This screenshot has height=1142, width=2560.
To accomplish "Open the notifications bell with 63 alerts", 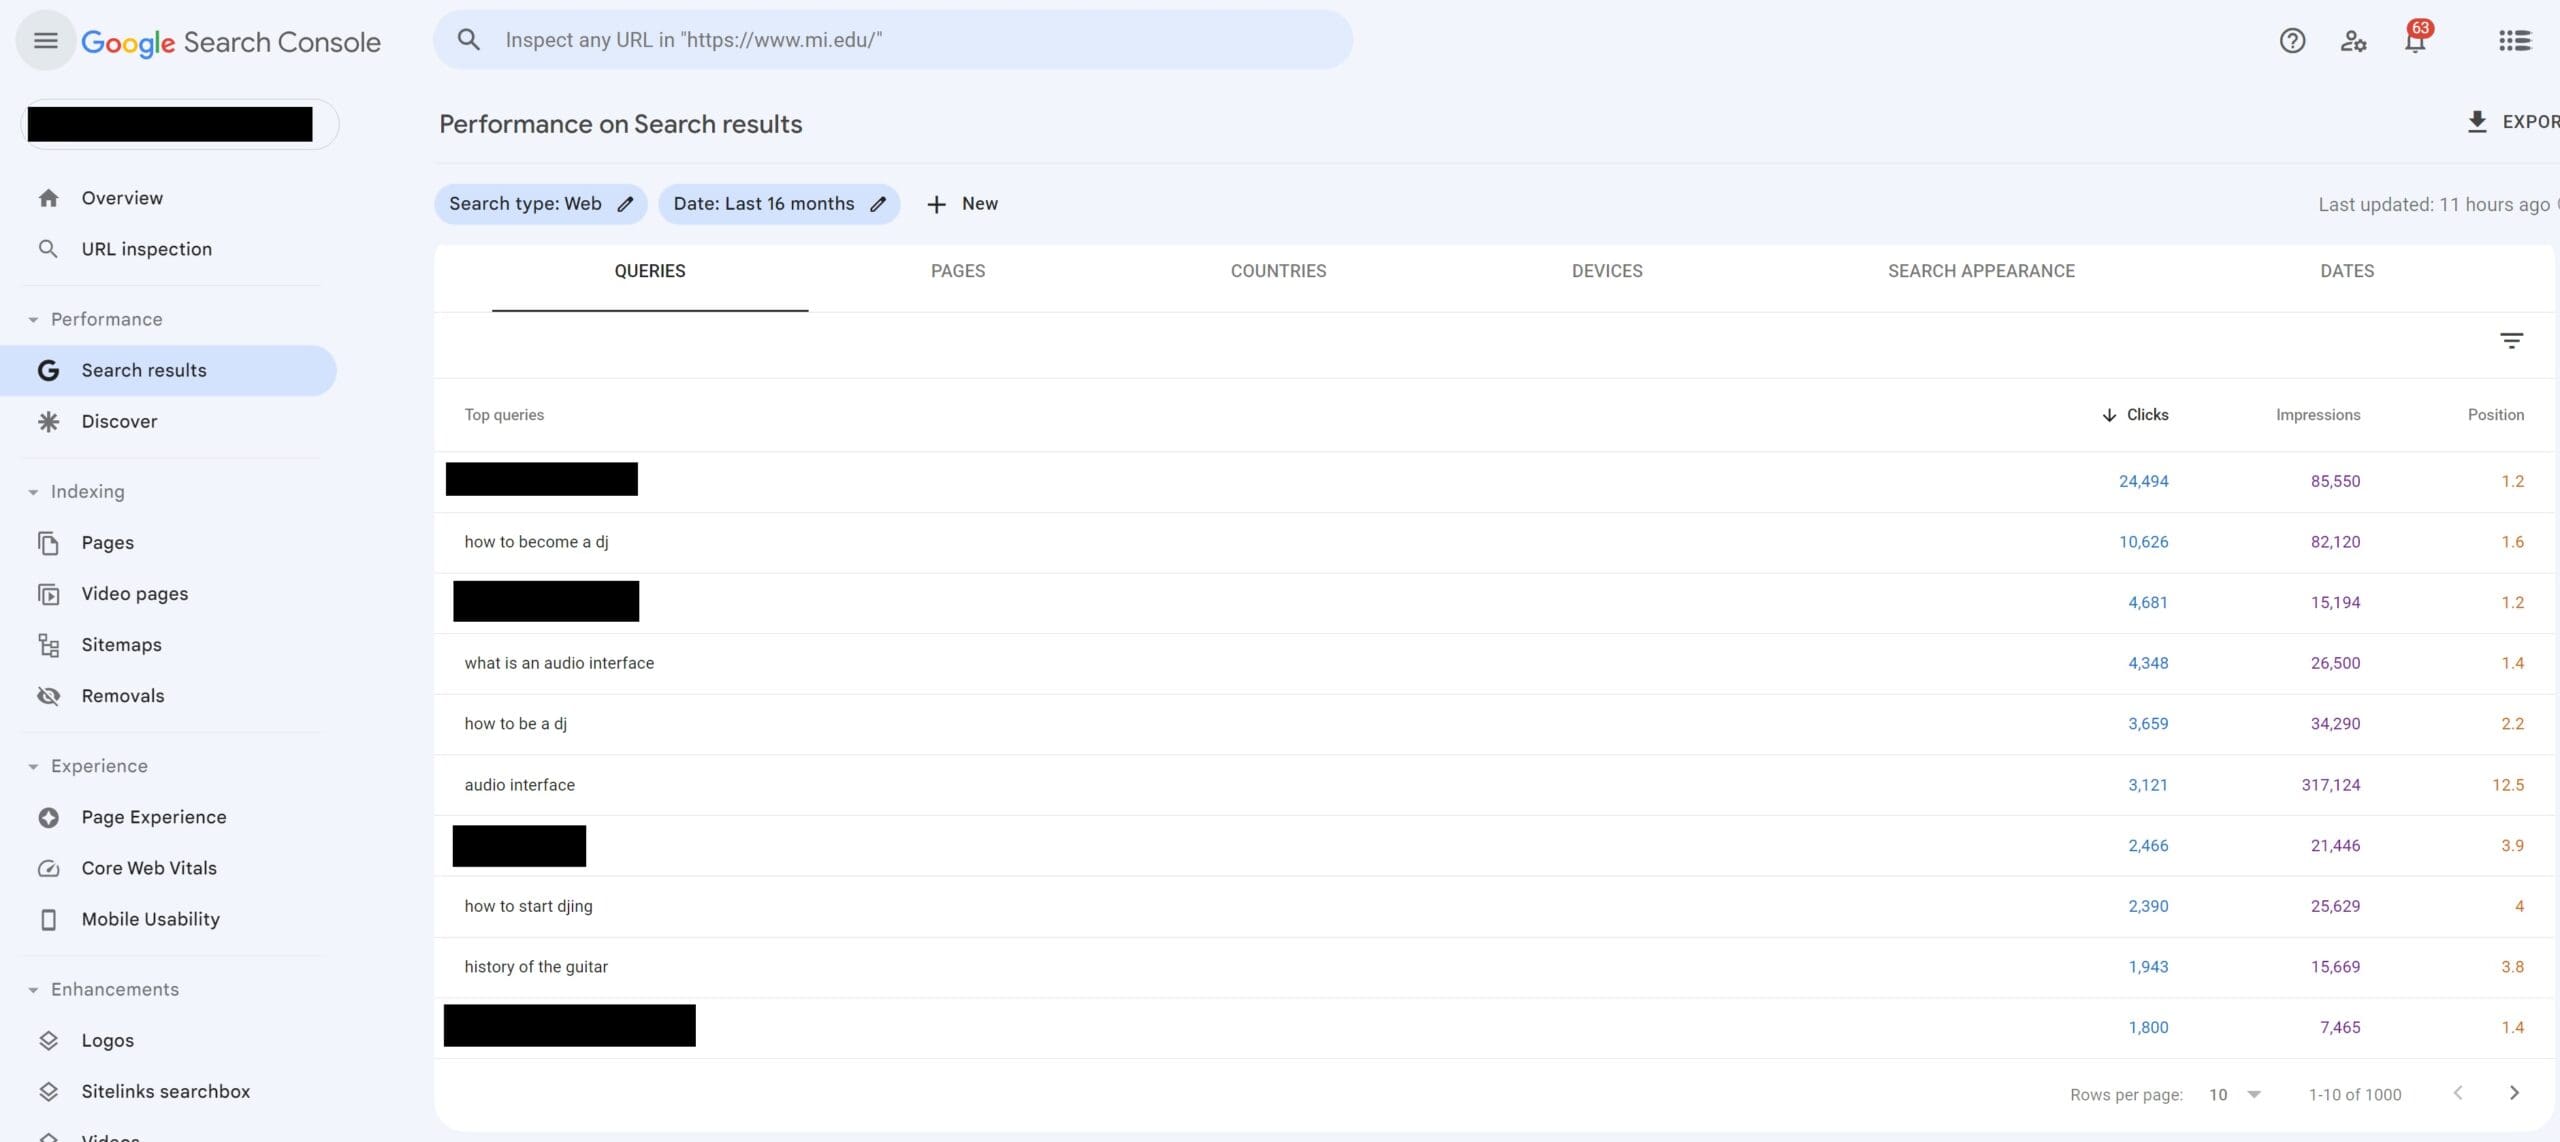I will click(x=2415, y=41).
